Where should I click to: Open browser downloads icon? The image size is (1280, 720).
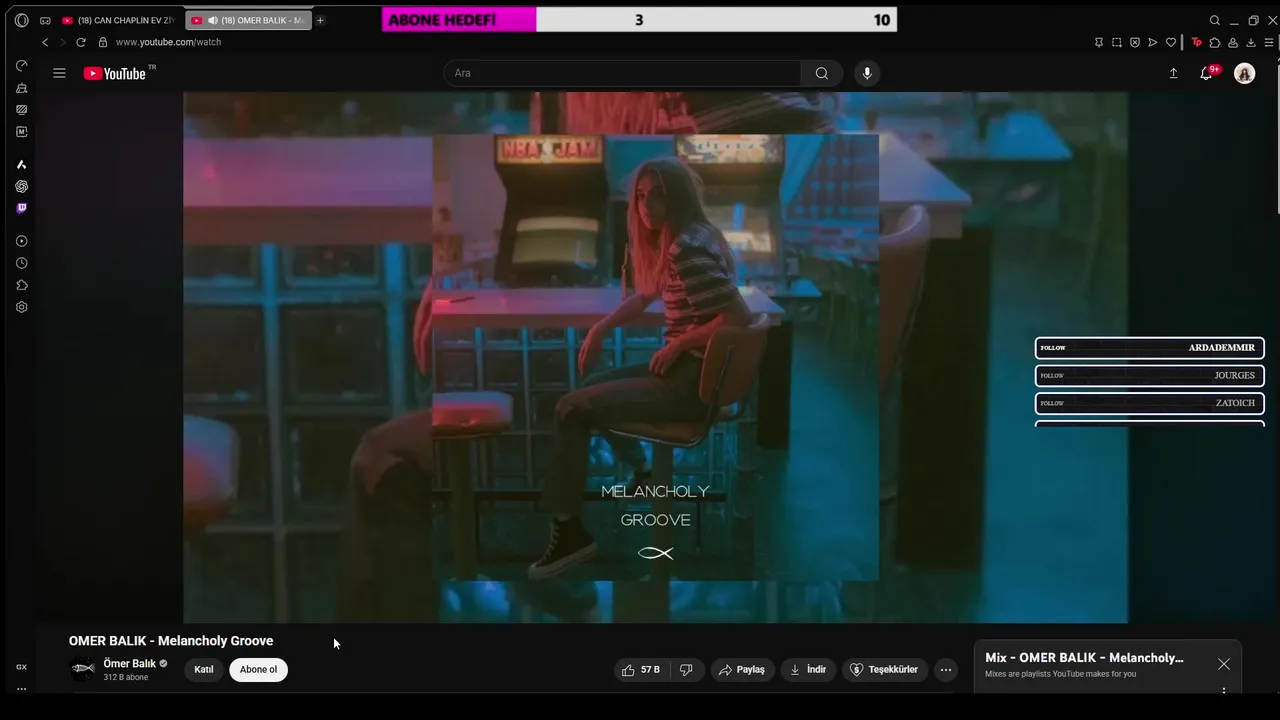pyautogui.click(x=1251, y=42)
